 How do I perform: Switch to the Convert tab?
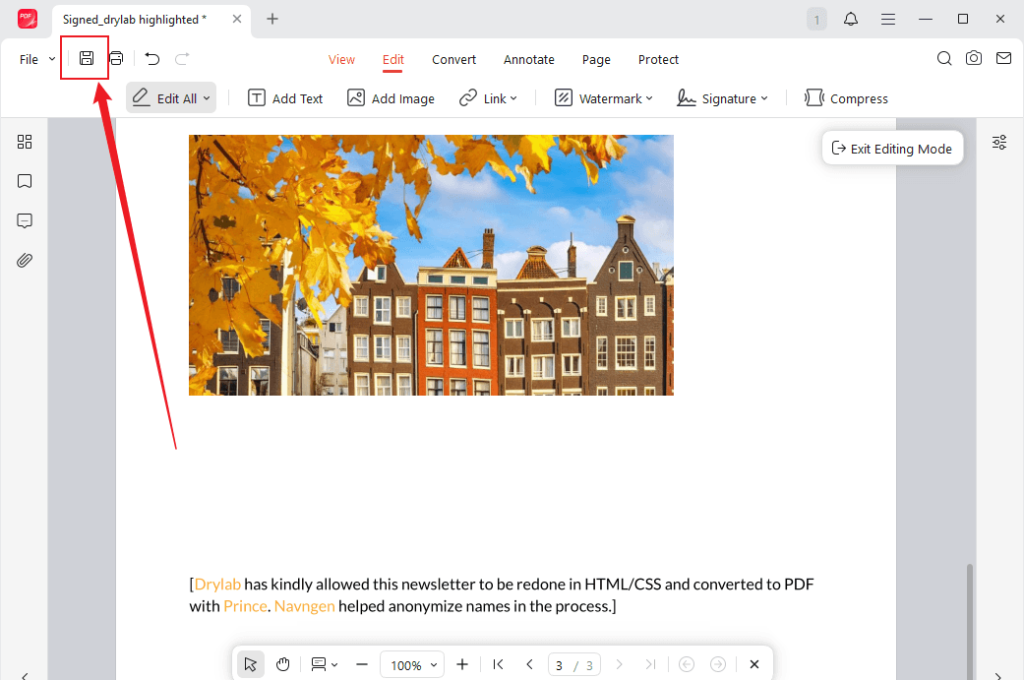(x=453, y=59)
